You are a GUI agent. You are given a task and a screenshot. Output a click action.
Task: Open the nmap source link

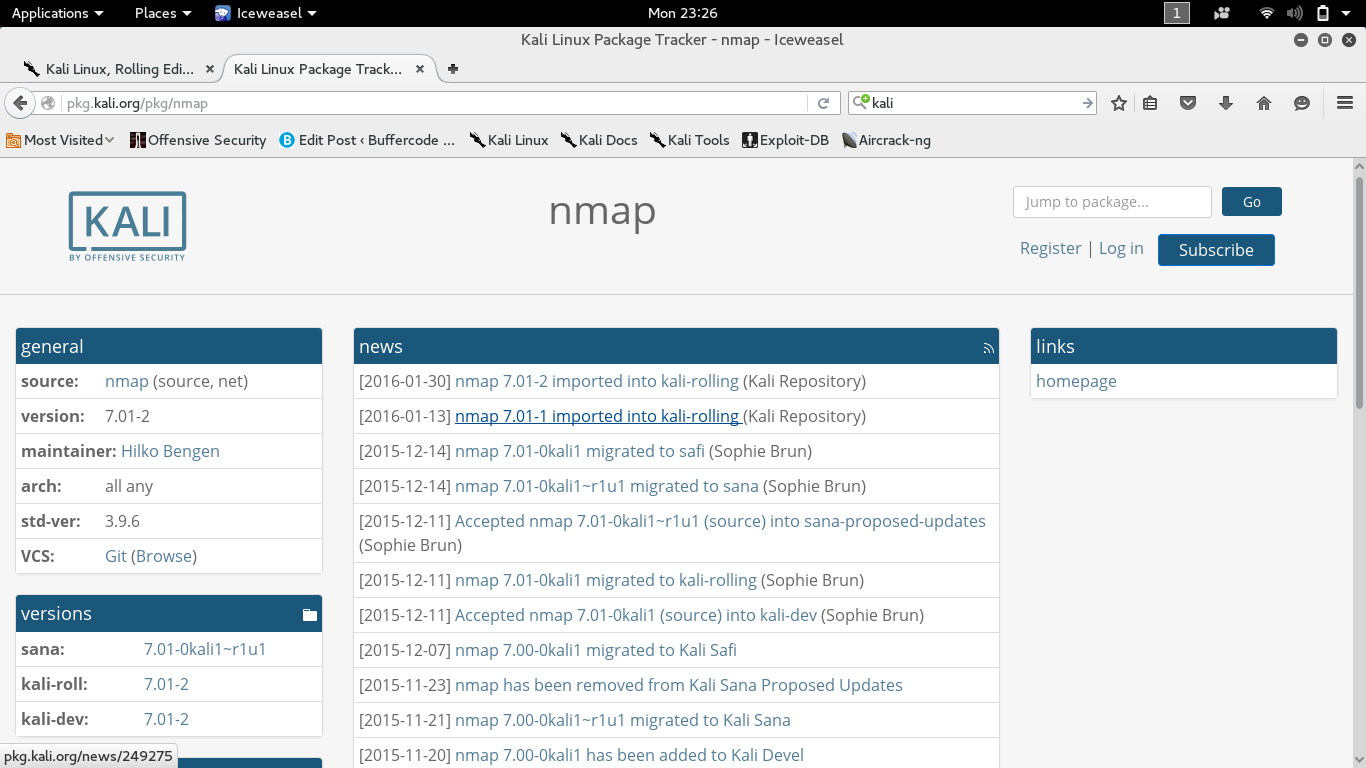pyautogui.click(x=127, y=381)
